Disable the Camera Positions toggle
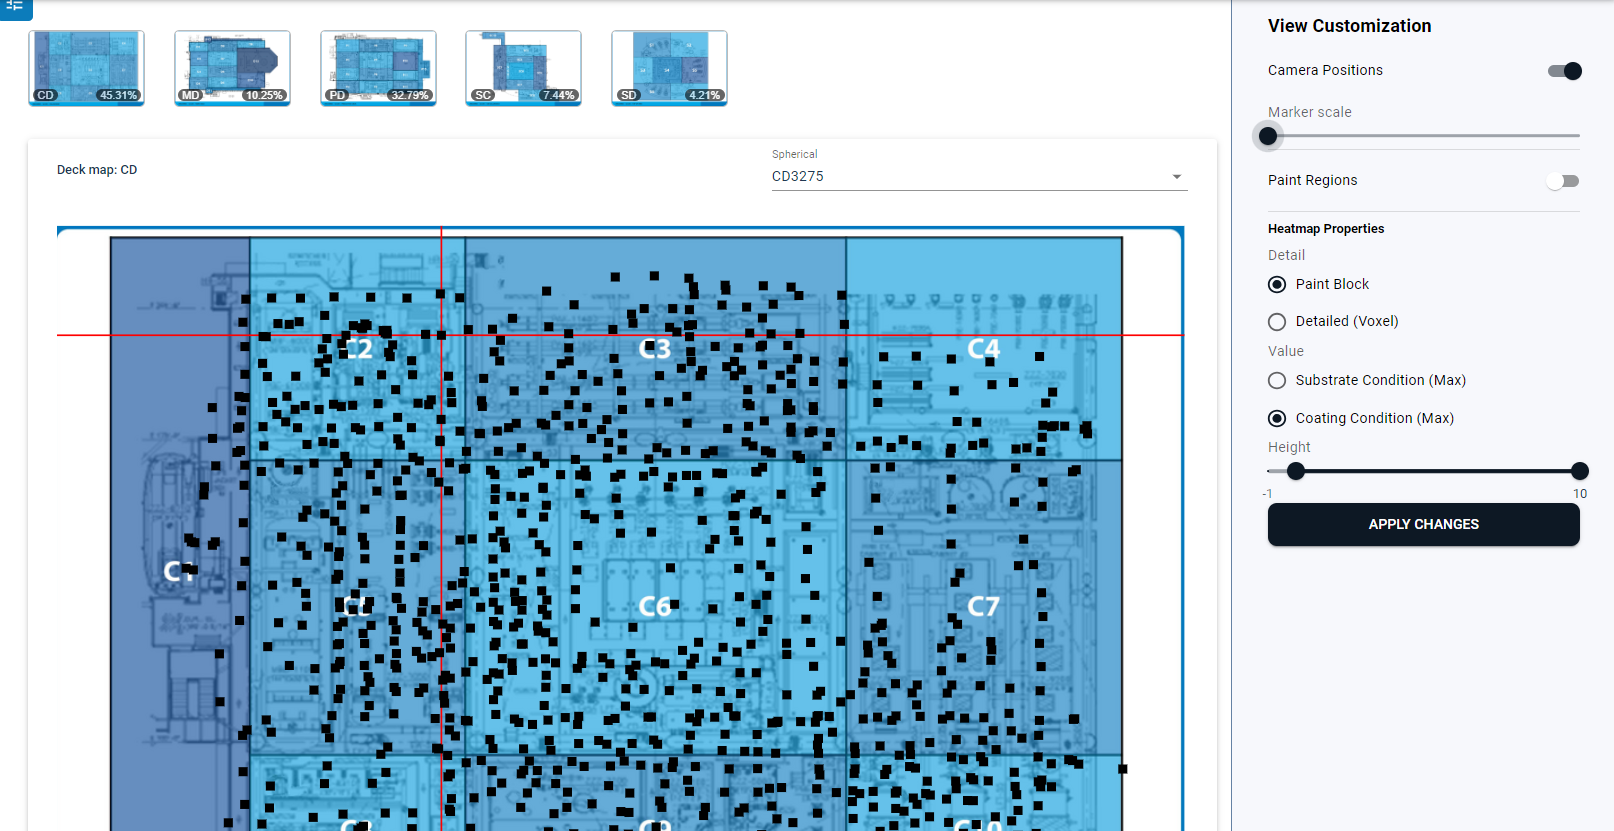 coord(1564,71)
